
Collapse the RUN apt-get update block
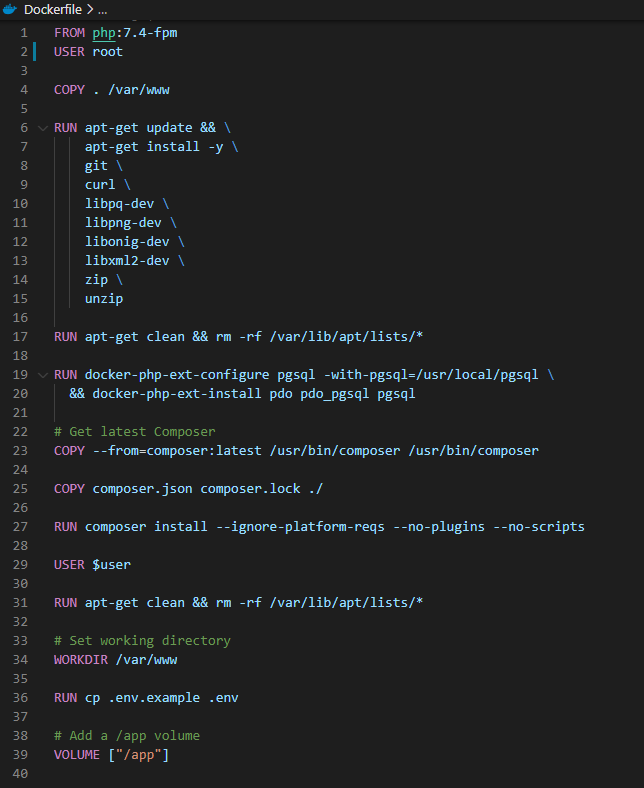tap(43, 128)
